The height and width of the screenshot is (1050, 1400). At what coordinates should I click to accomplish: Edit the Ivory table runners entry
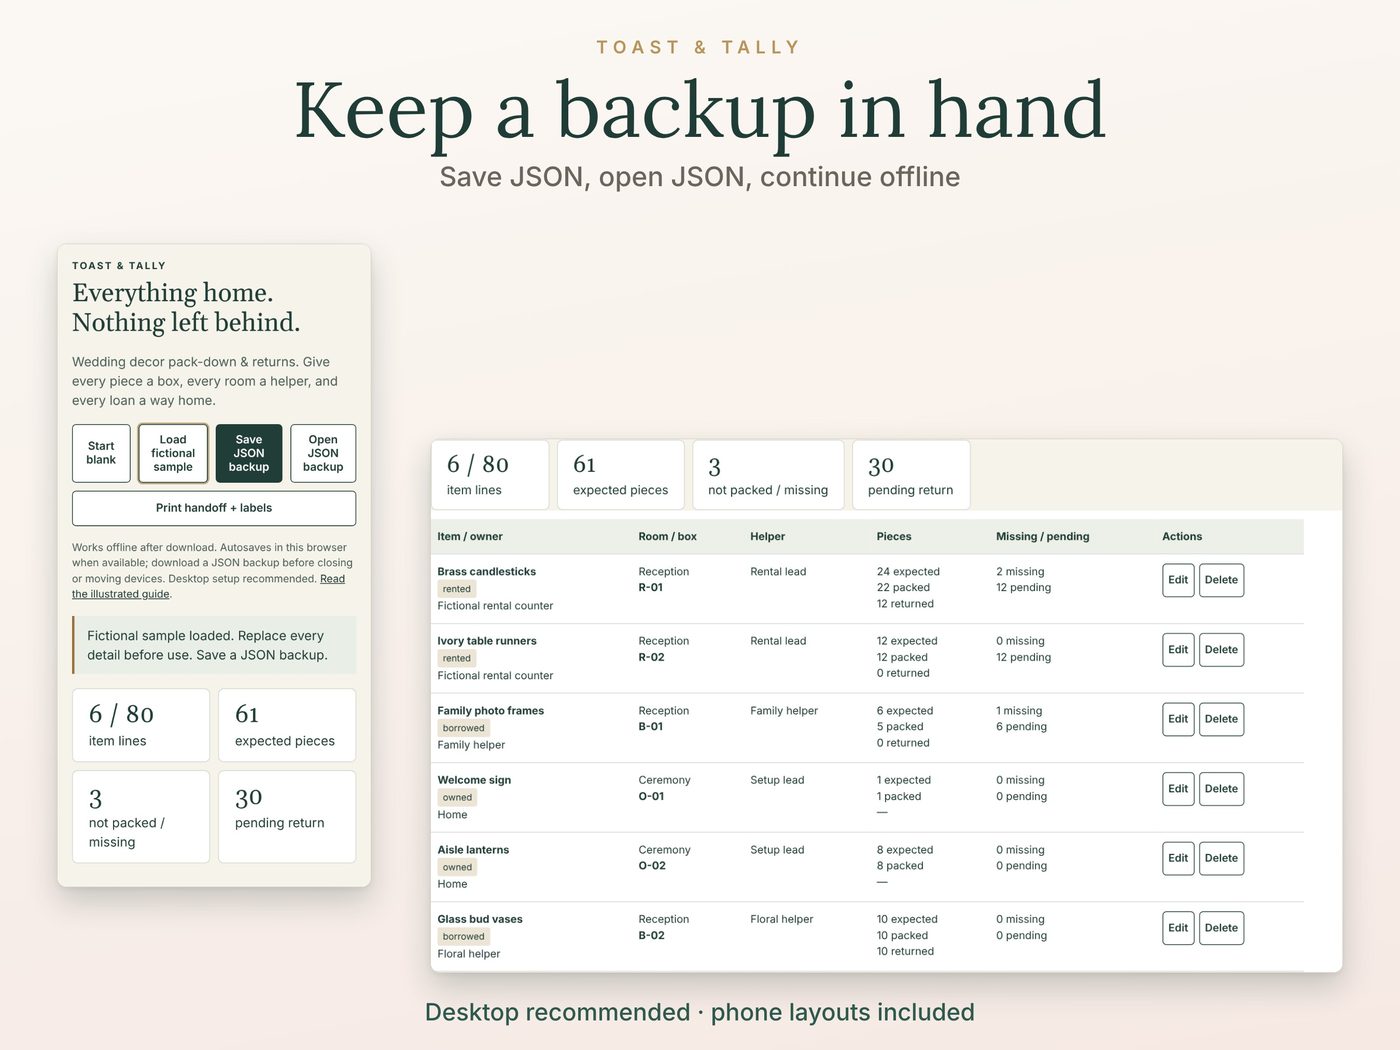point(1178,650)
